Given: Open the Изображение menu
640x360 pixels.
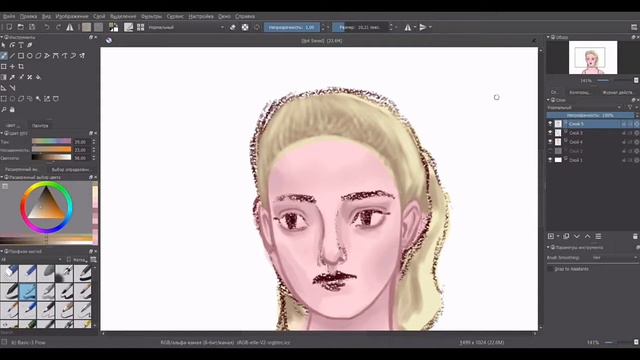Looking at the screenshot, I should (72, 16).
